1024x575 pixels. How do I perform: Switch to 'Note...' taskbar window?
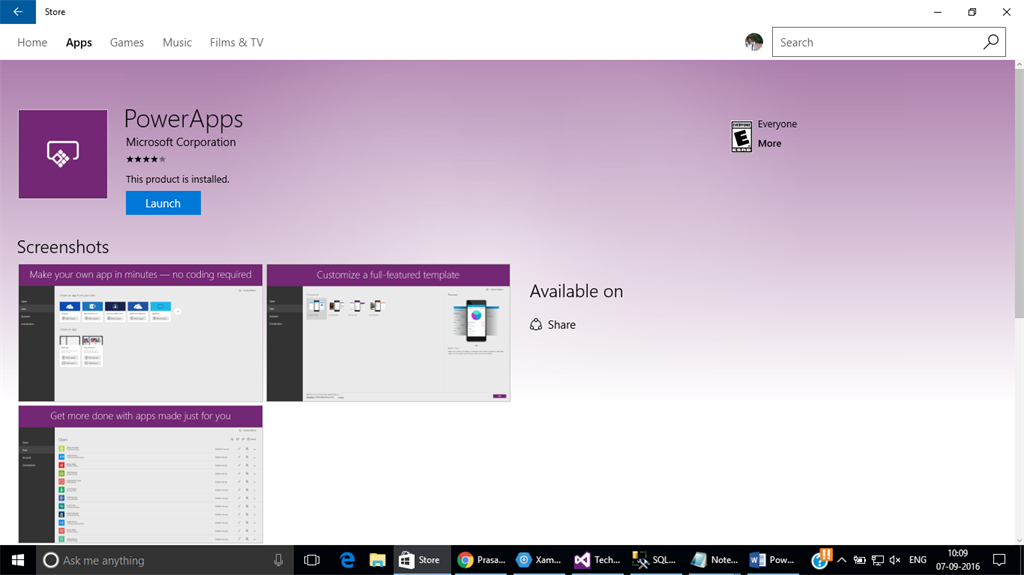pyautogui.click(x=714, y=560)
